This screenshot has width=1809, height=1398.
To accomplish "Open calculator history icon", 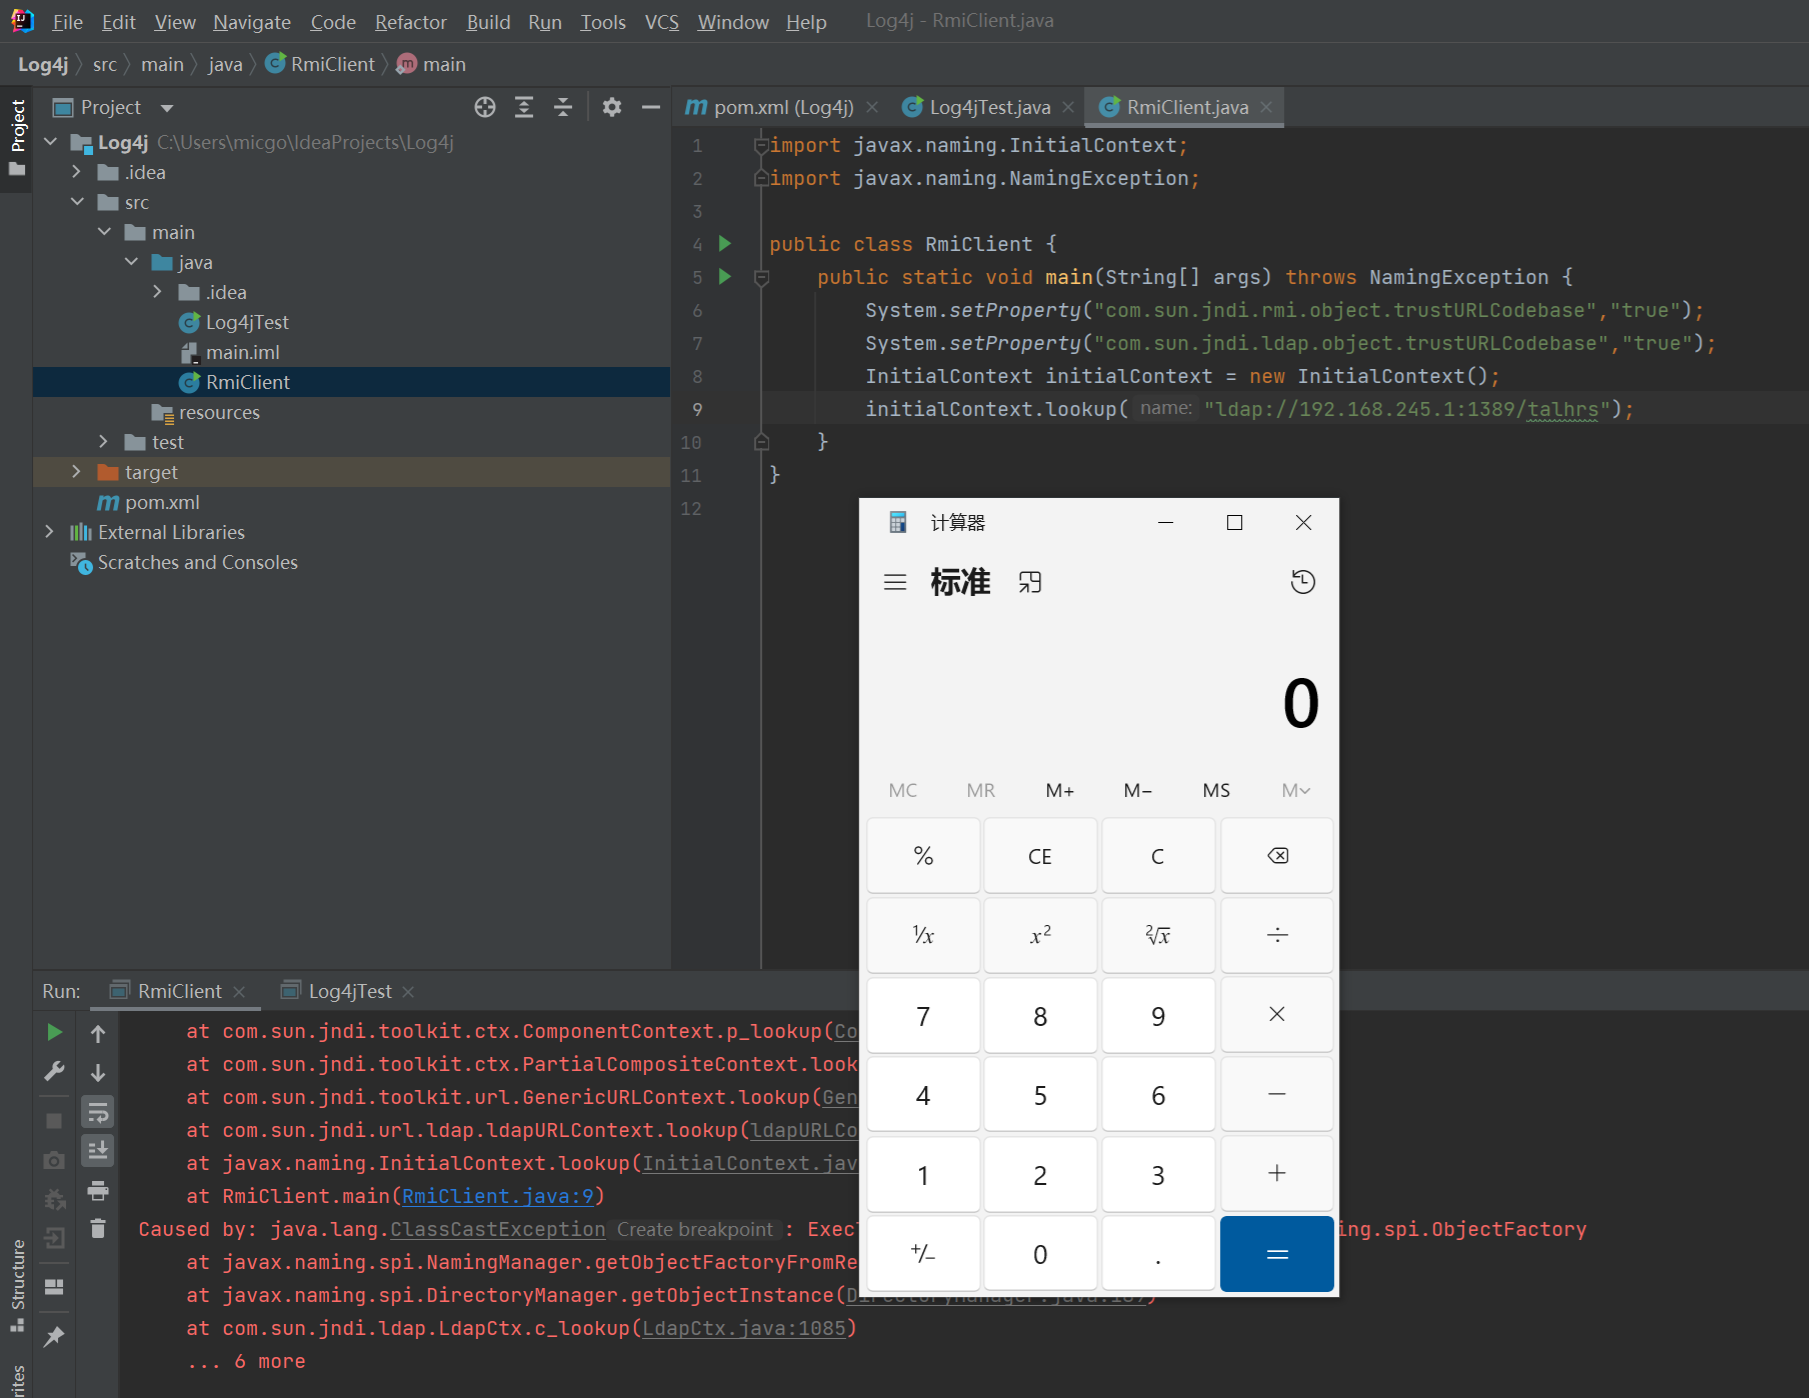I will [x=1302, y=582].
